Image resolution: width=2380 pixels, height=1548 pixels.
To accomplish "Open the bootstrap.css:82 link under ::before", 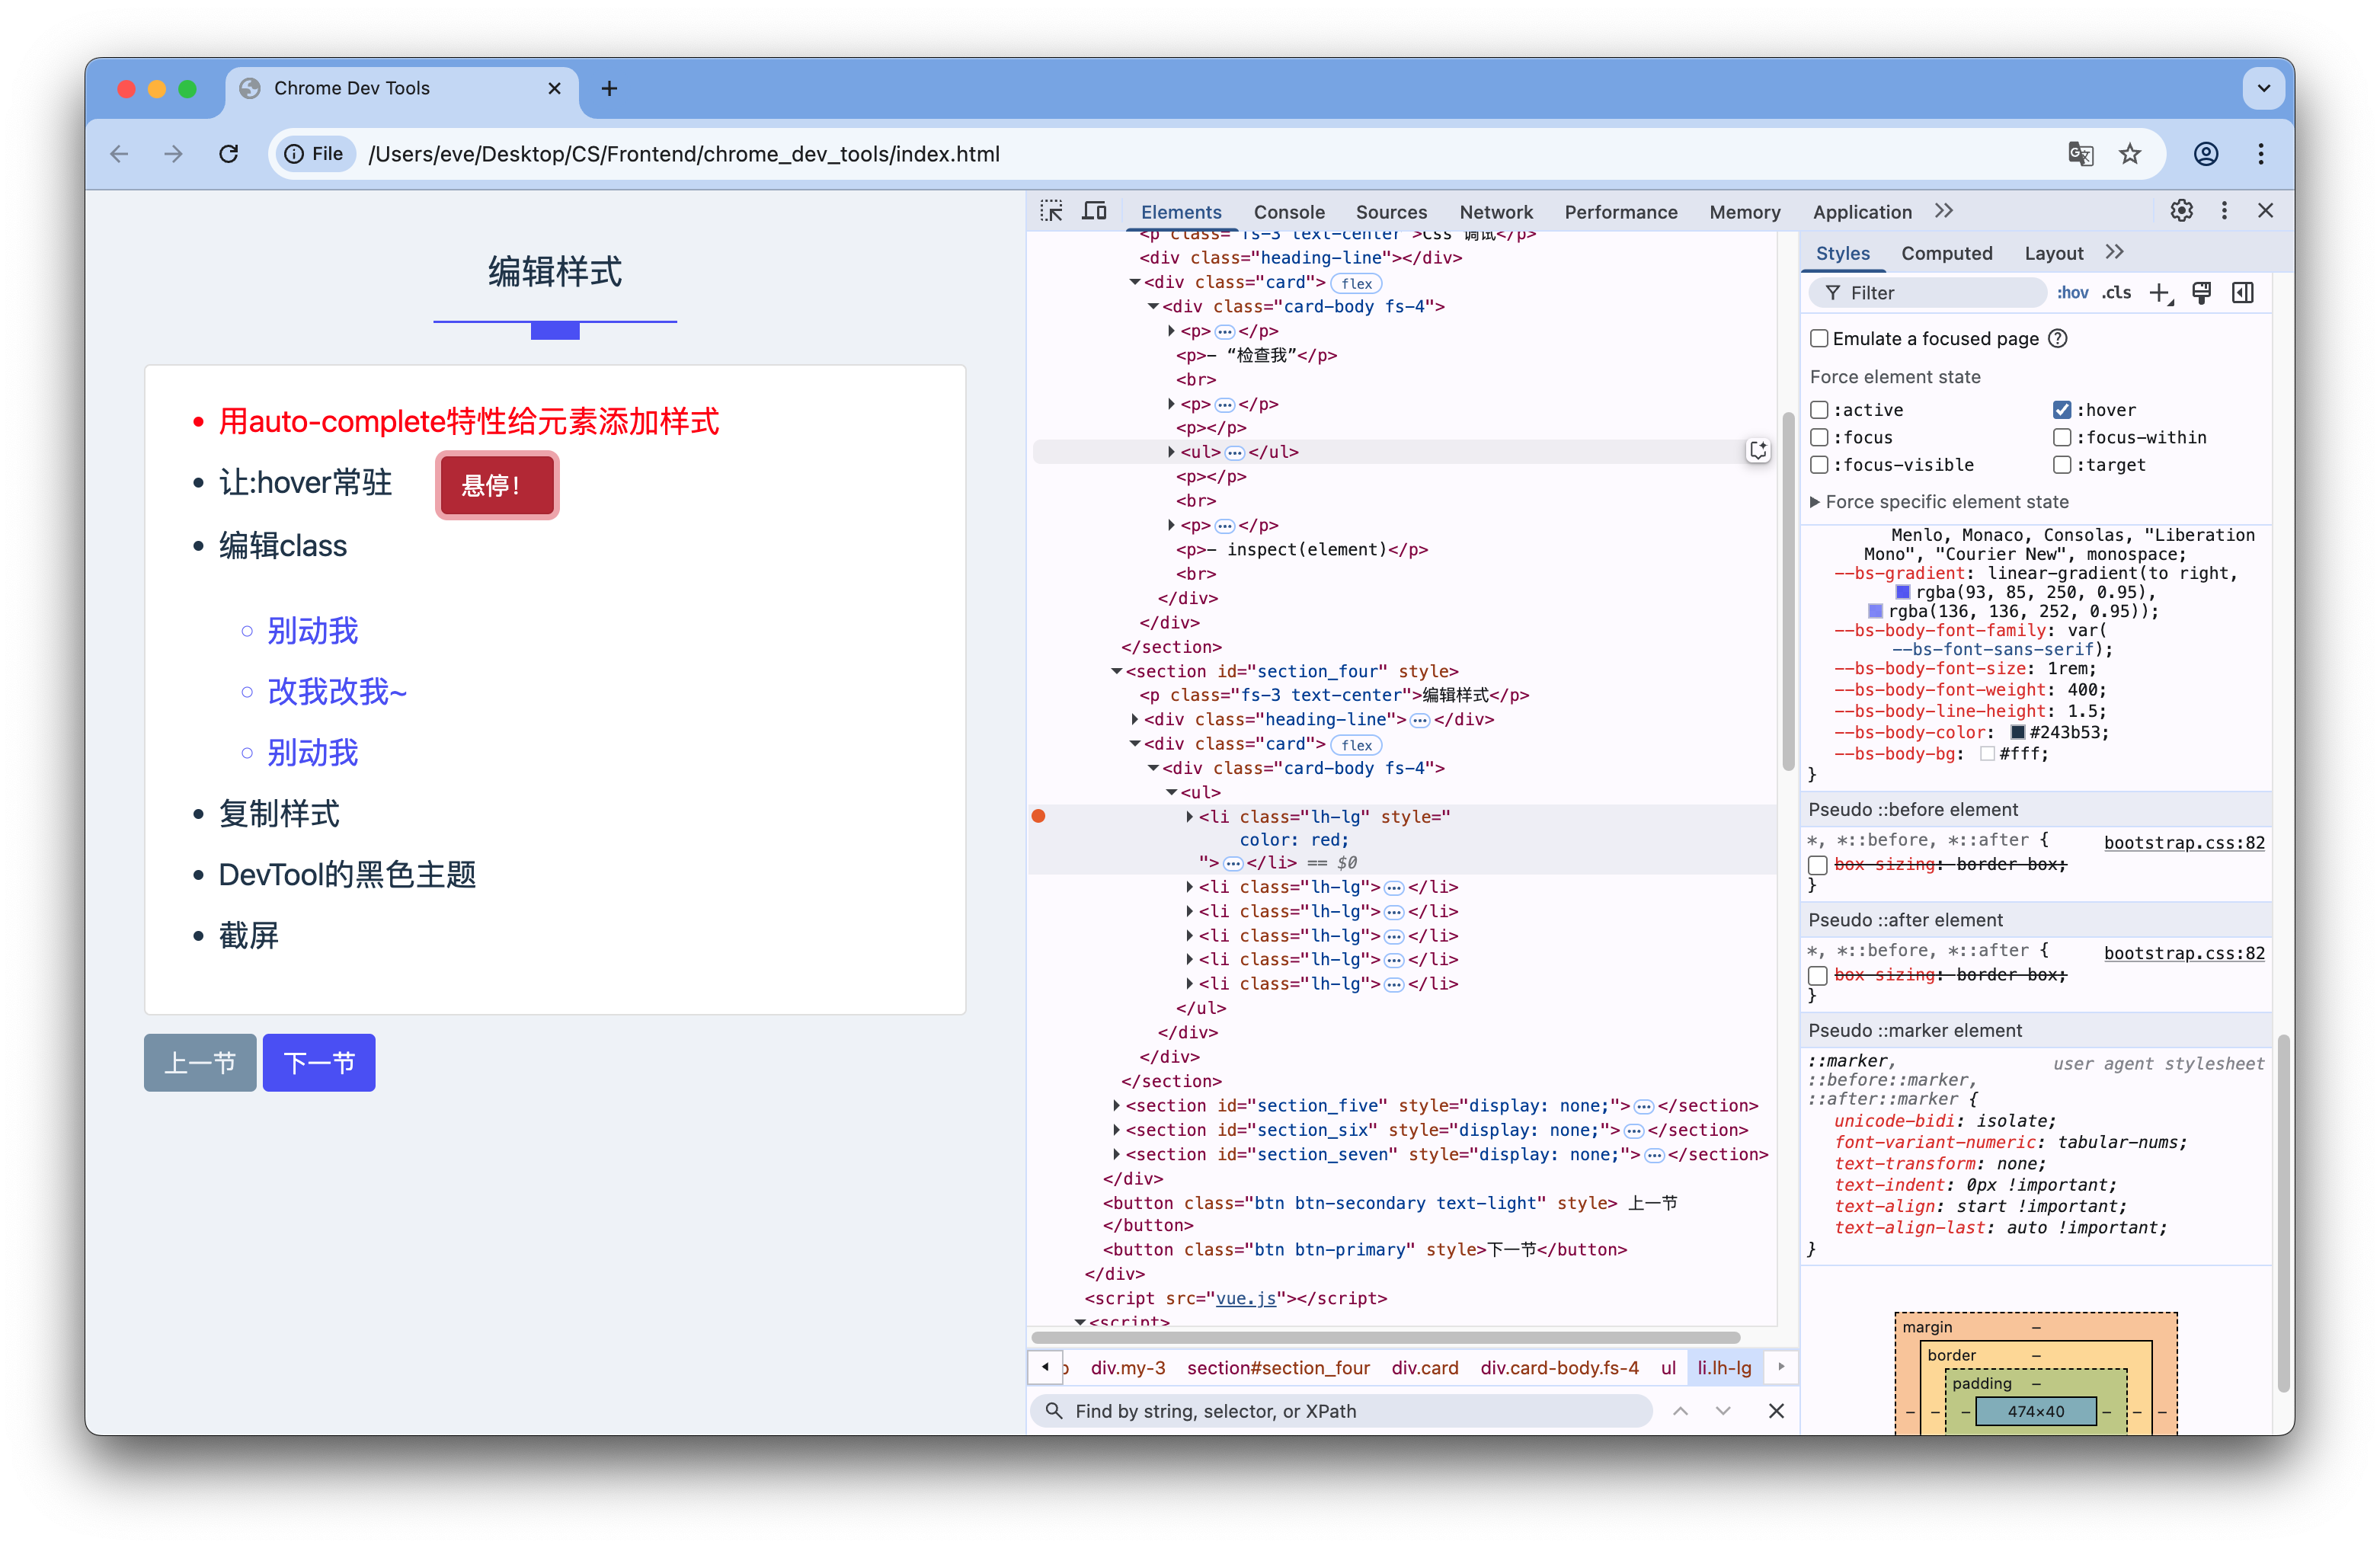I will (2183, 842).
